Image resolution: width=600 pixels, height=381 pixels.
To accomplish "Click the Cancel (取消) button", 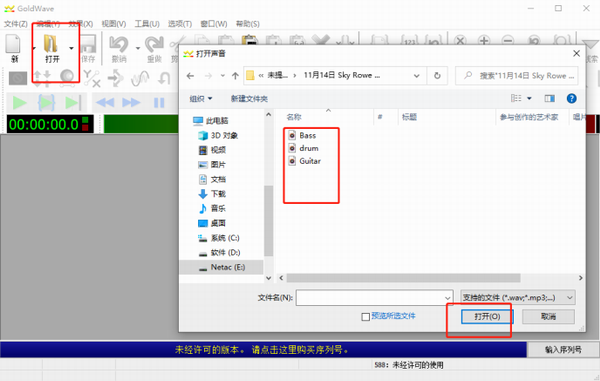I will [548, 316].
